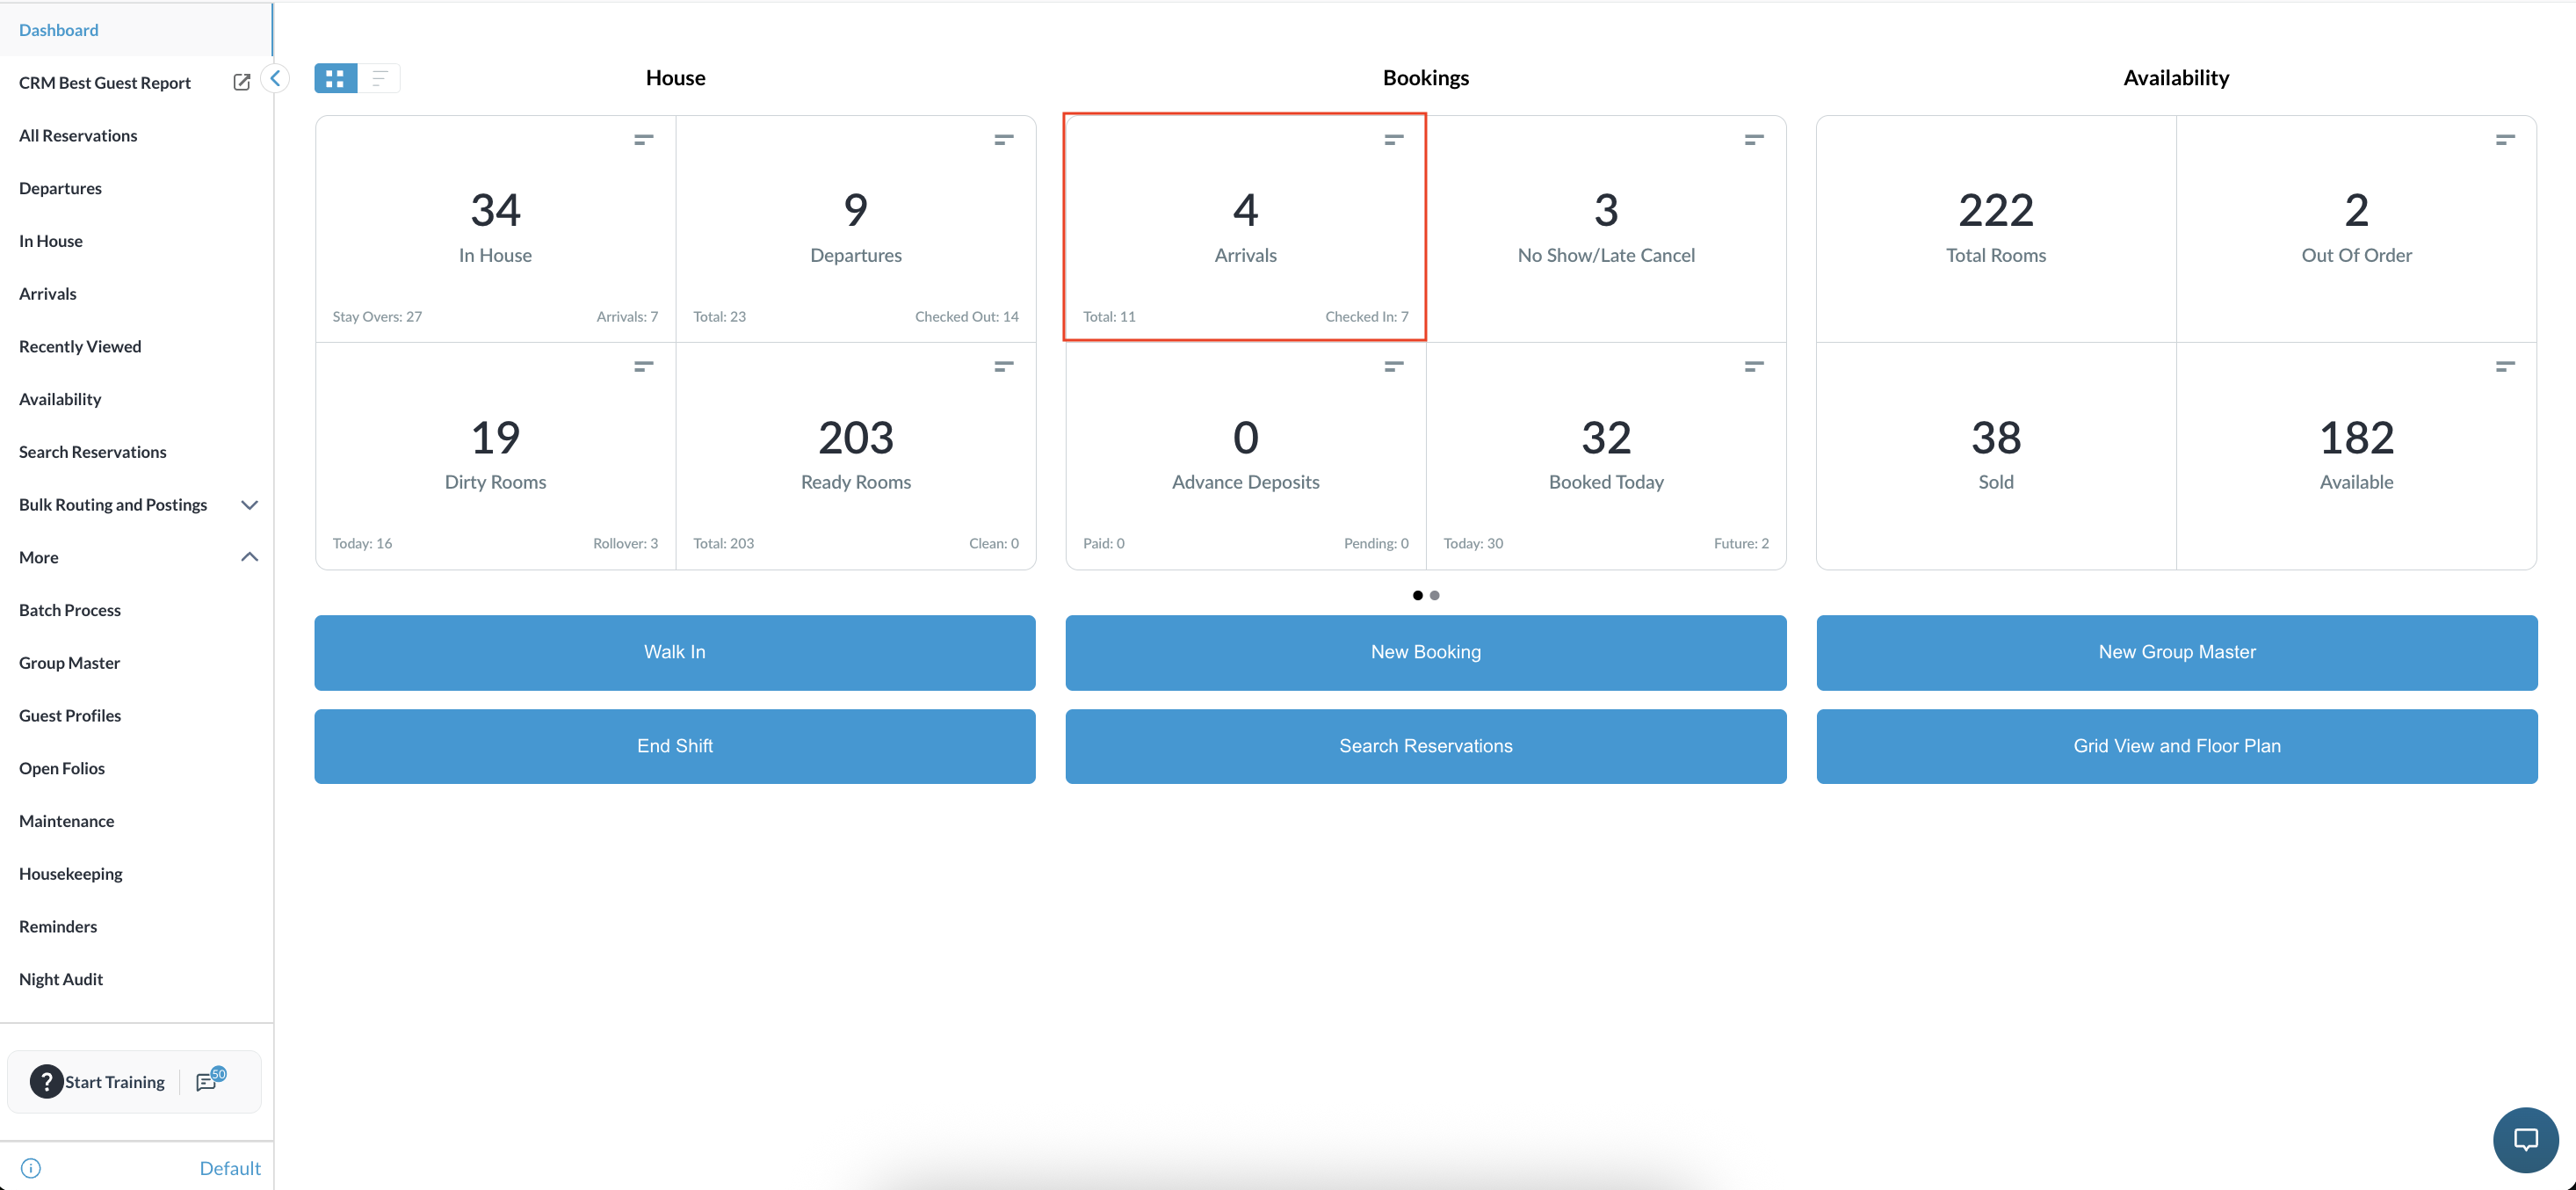Viewport: 2576px width, 1190px height.
Task: Click the help question mark icon
Action: [x=46, y=1081]
